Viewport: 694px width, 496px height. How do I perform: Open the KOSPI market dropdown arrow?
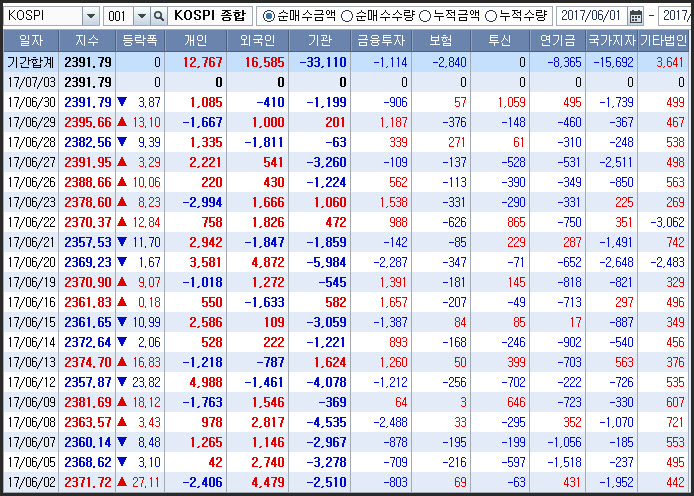91,16
